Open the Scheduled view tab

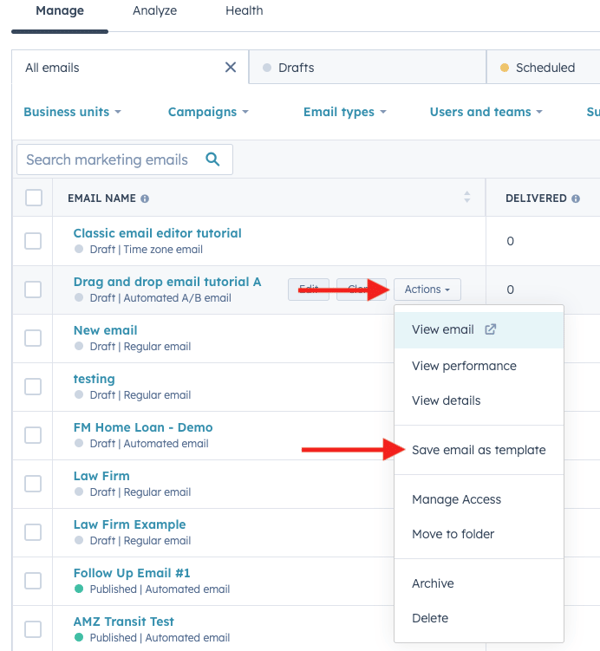tap(543, 67)
